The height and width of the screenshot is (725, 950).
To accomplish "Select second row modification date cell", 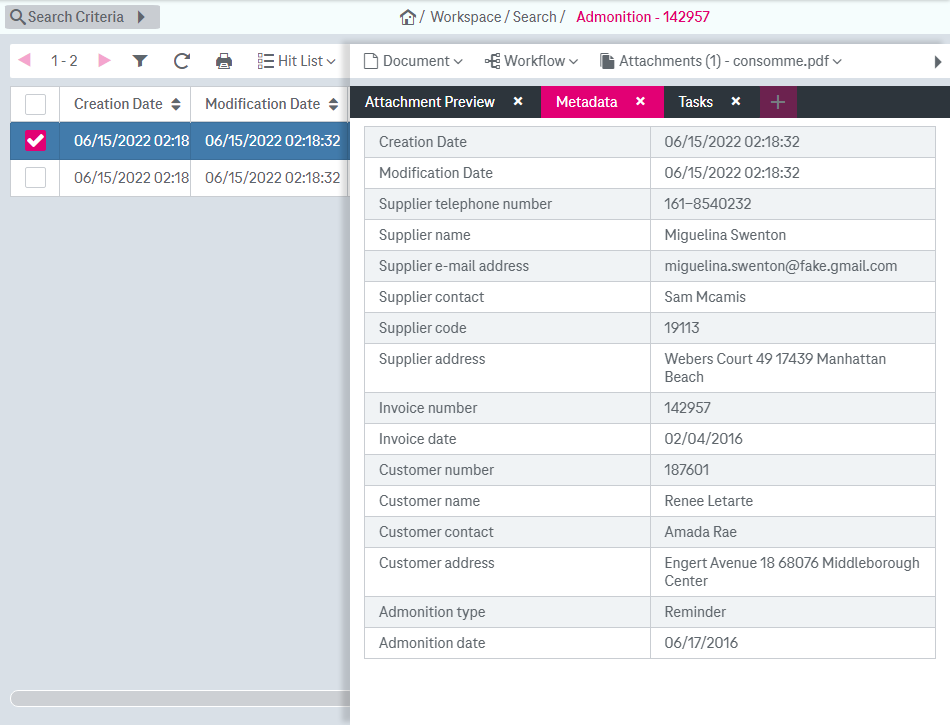I will click(x=270, y=177).
